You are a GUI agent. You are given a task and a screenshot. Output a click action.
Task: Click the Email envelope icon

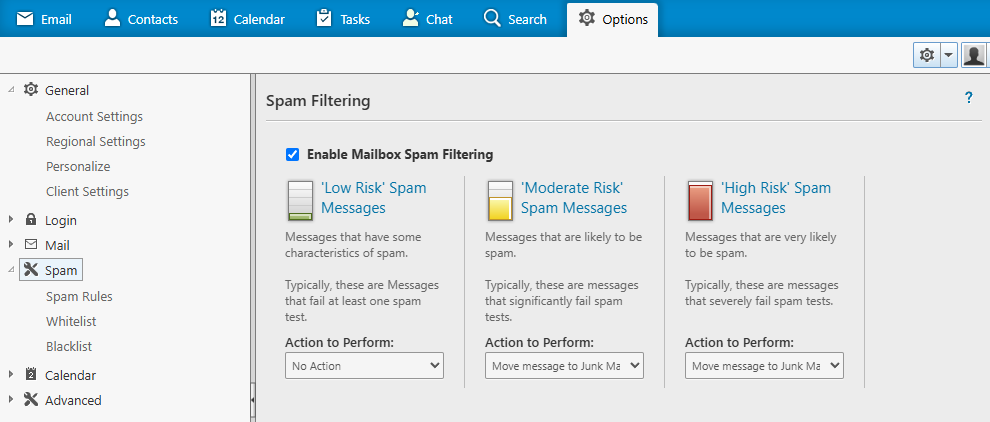25,19
